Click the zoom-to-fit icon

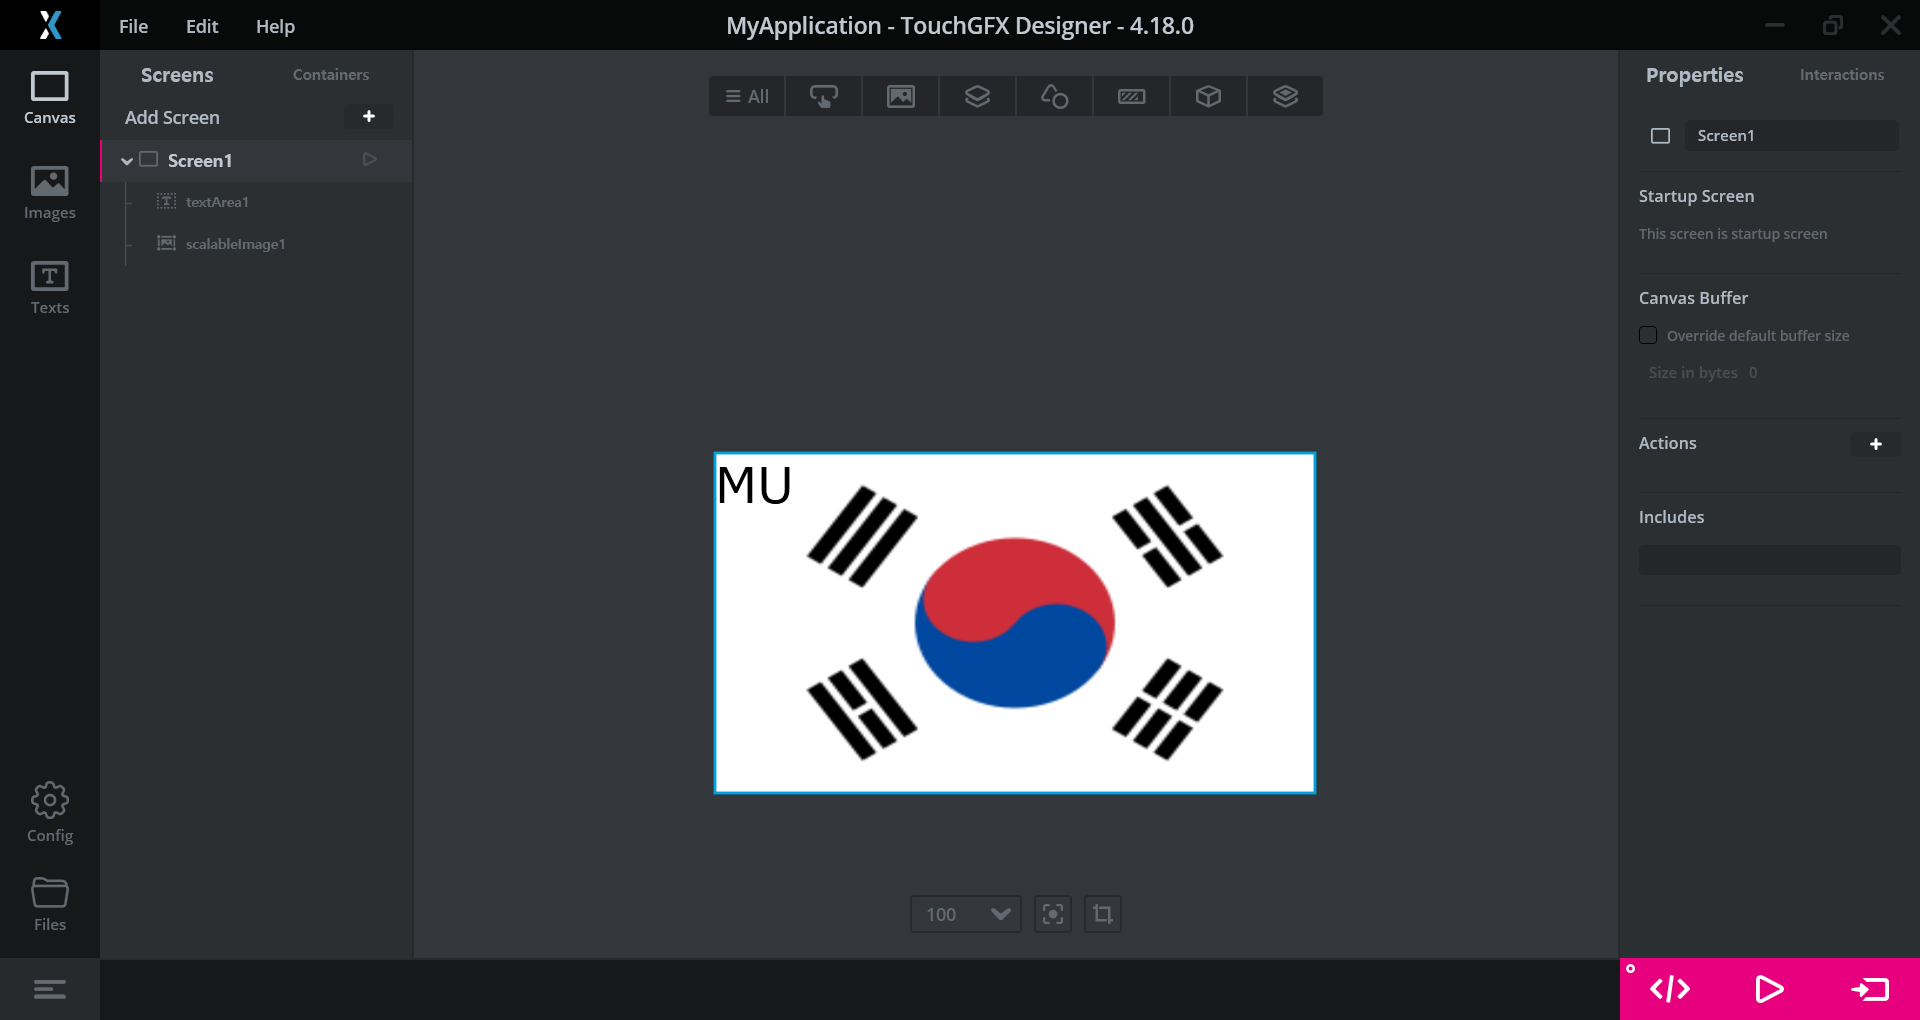1053,914
